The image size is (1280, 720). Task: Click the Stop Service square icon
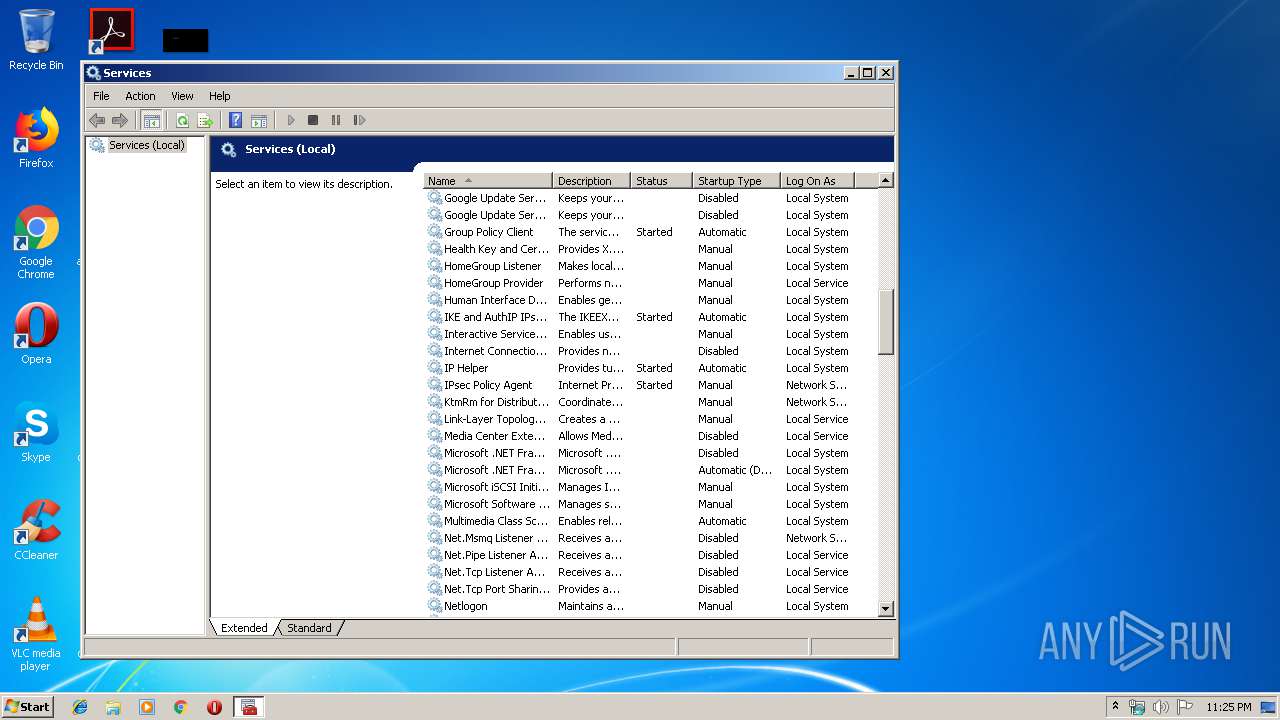313,120
